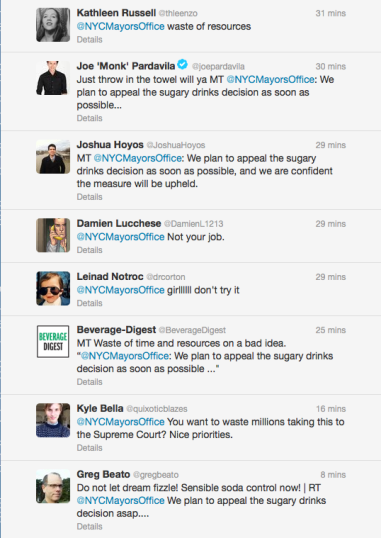
Task: Click Greg Beato's avatar image
Action: (53, 487)
